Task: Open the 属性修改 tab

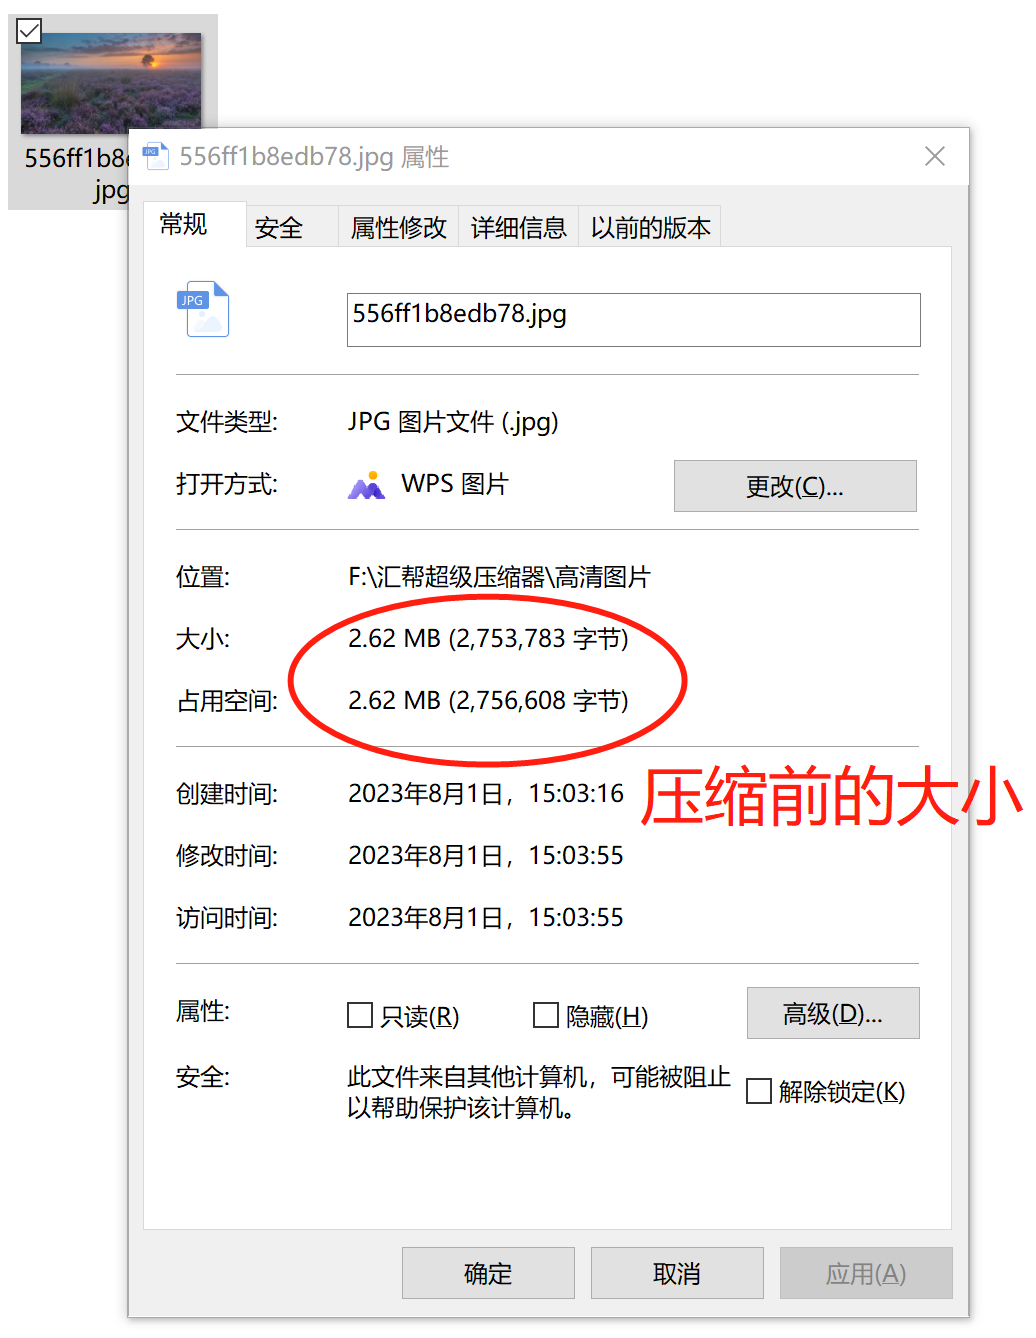Action: [x=398, y=227]
